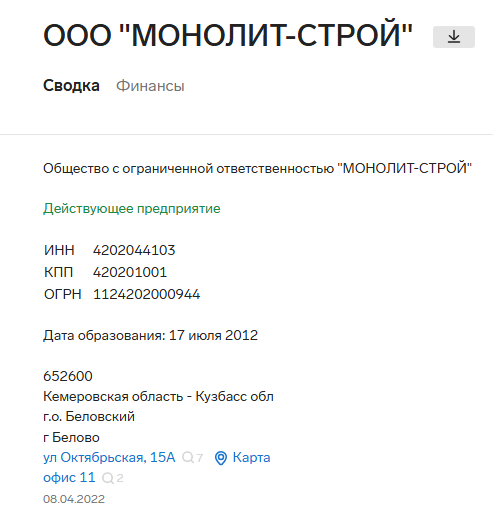Image resolution: width=493 pixels, height=524 pixels.
Task: Click the Дата образования: 17 июля 2012 line
Action: [150, 335]
